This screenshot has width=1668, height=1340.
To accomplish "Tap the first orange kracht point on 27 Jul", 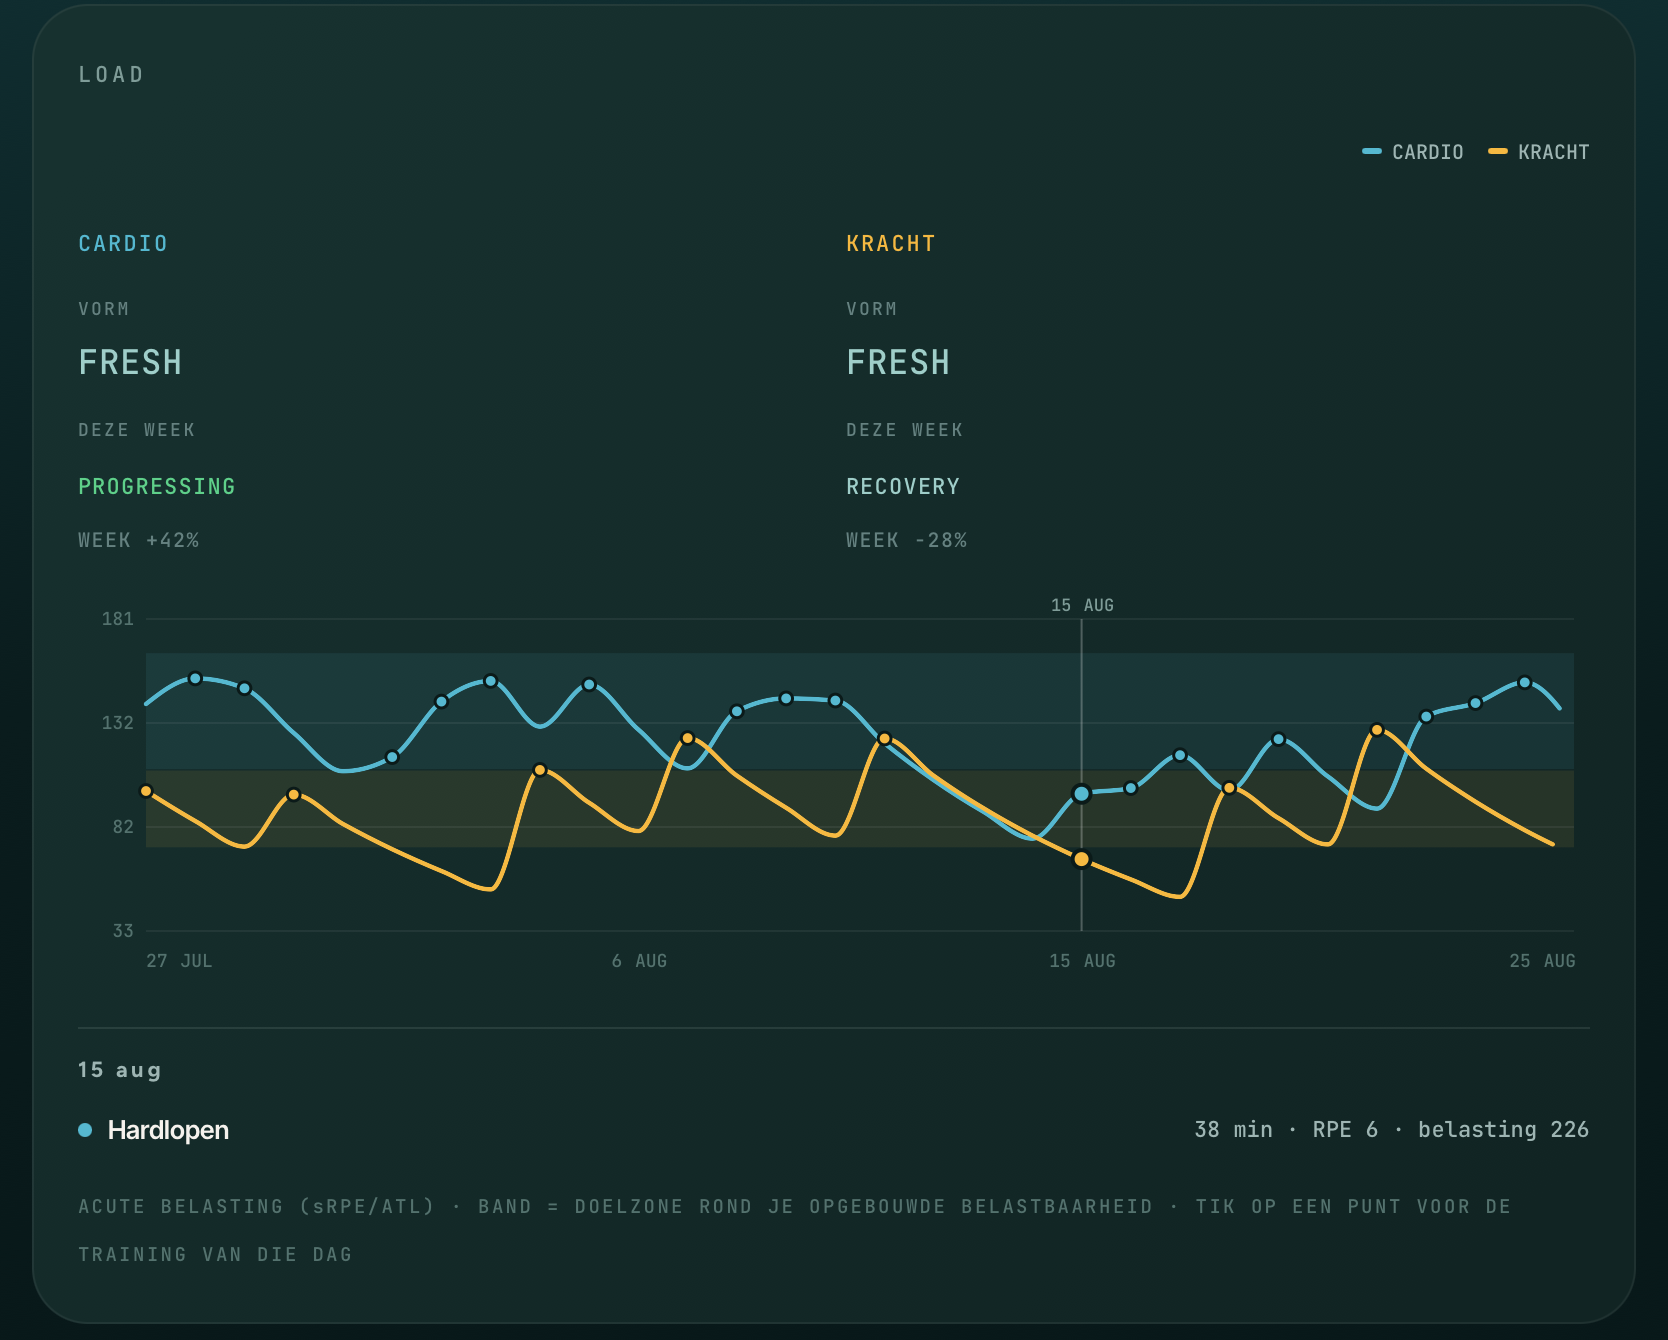I will click(x=146, y=791).
